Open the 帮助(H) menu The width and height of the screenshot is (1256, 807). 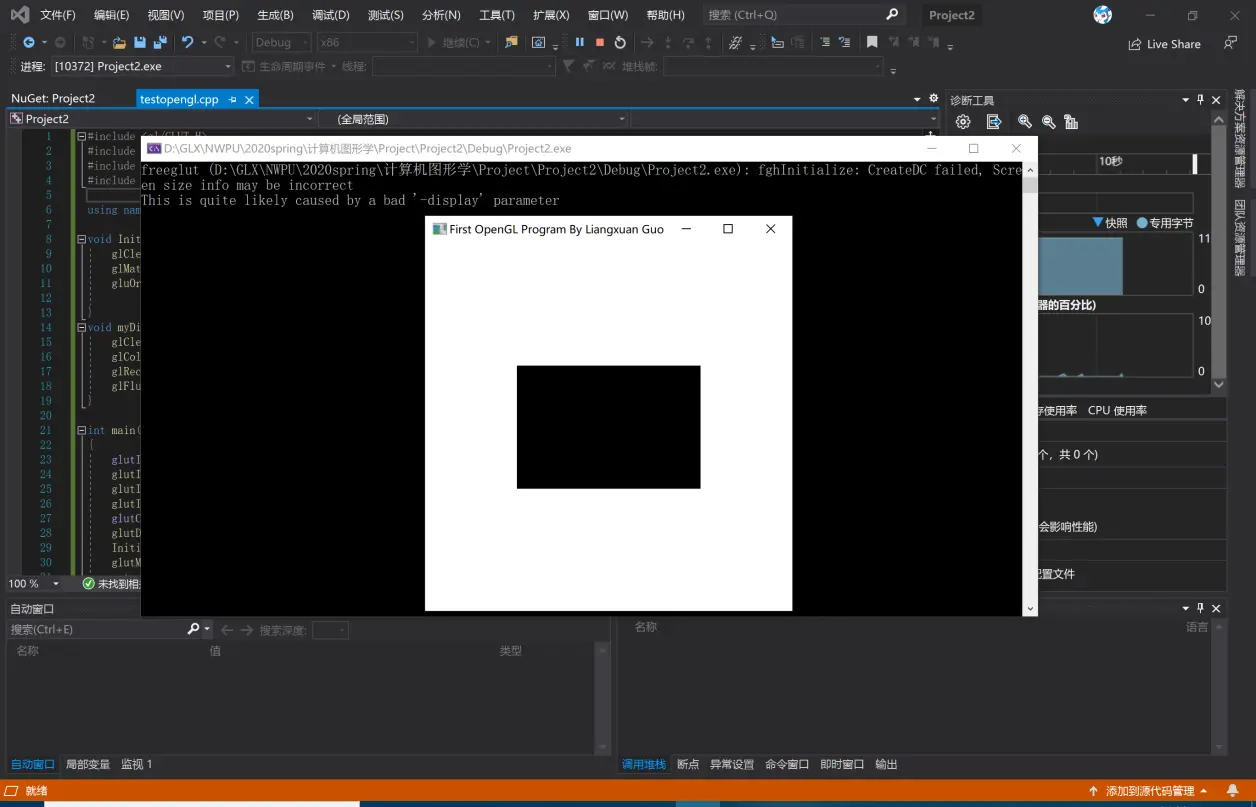[x=666, y=15]
